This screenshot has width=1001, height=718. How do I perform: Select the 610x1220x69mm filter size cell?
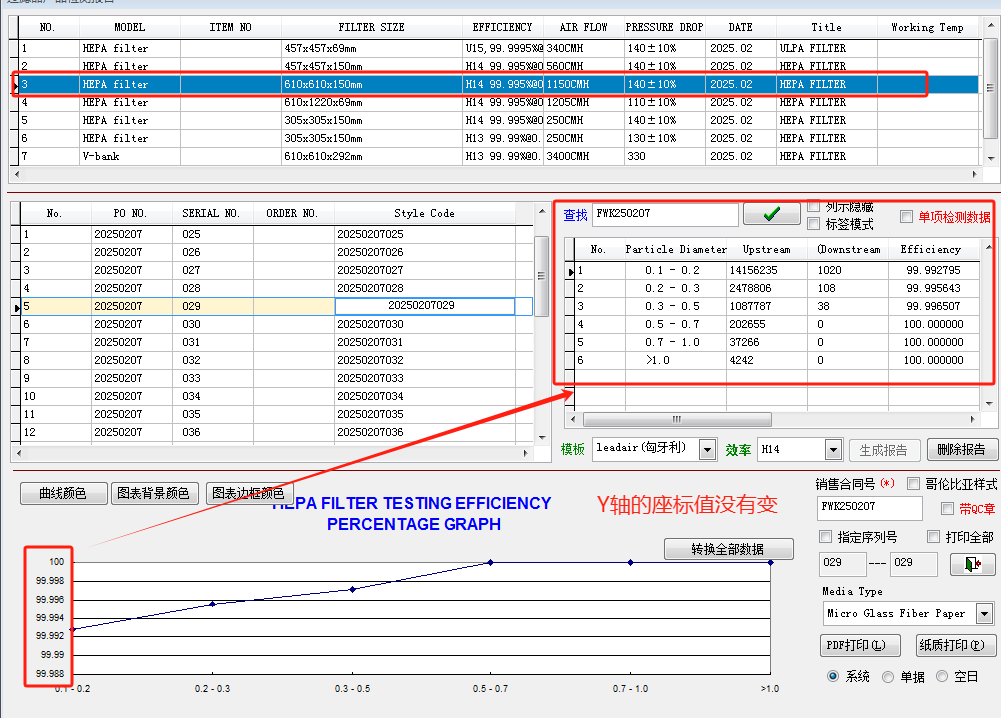click(x=372, y=102)
